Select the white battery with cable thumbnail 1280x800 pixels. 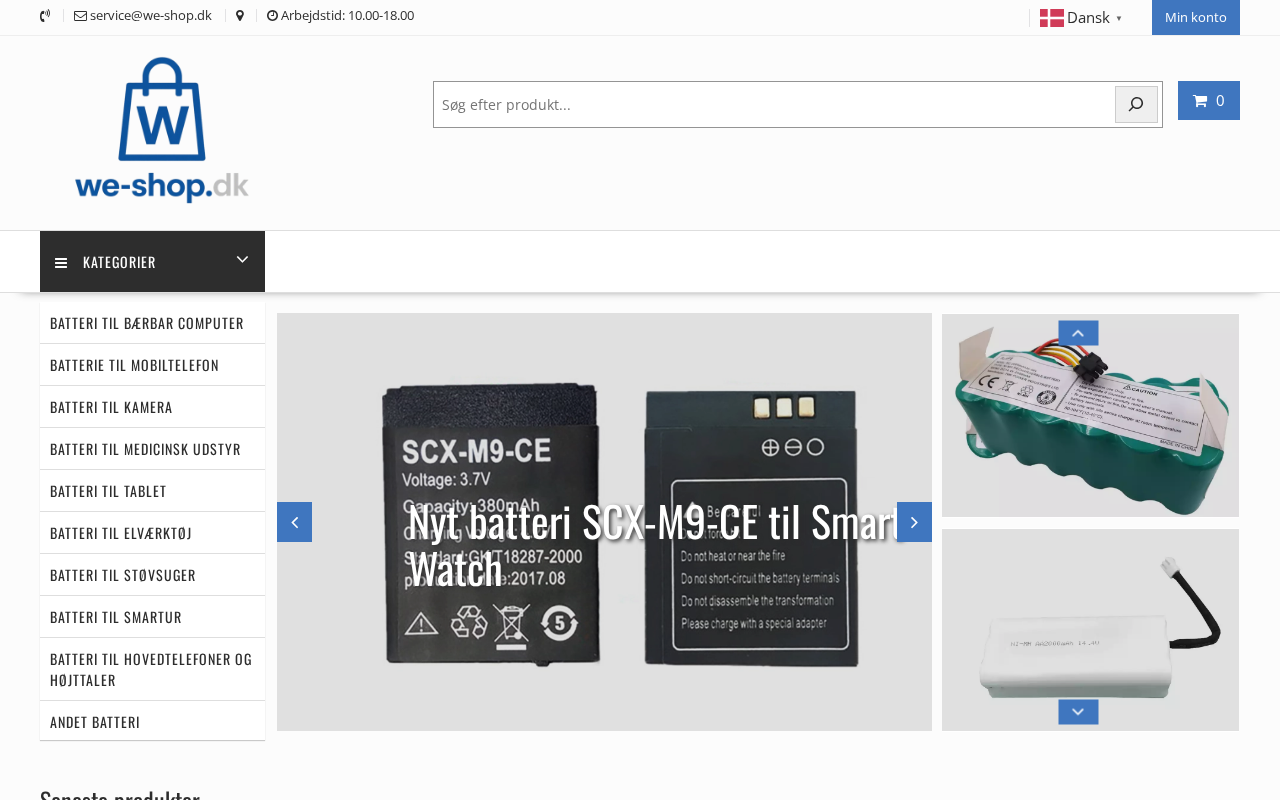point(1090,630)
